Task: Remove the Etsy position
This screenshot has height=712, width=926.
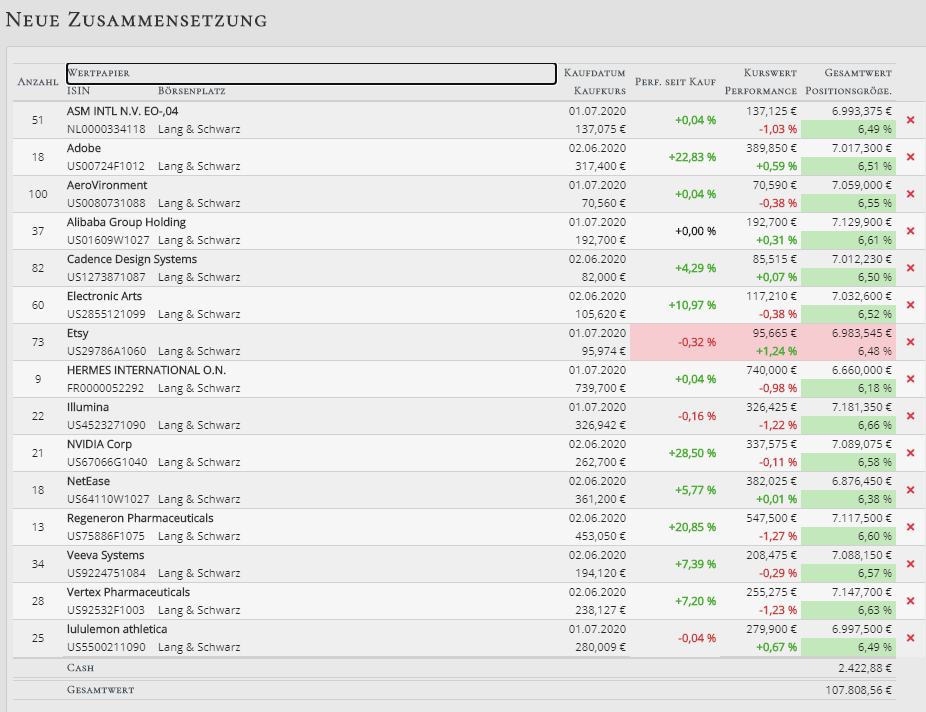Action: [x=910, y=342]
